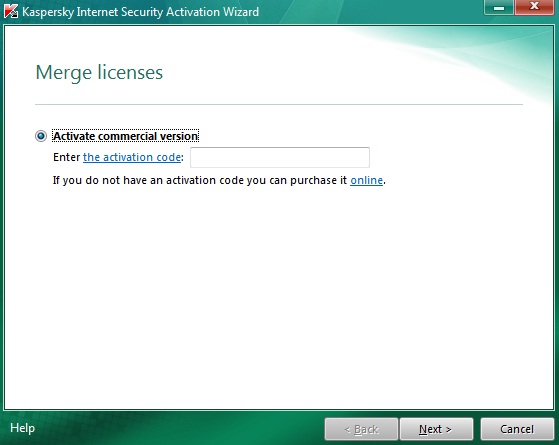Image resolution: width=559 pixels, height=445 pixels.
Task: Click the "Merge licenses" heading
Action: [x=99, y=73]
